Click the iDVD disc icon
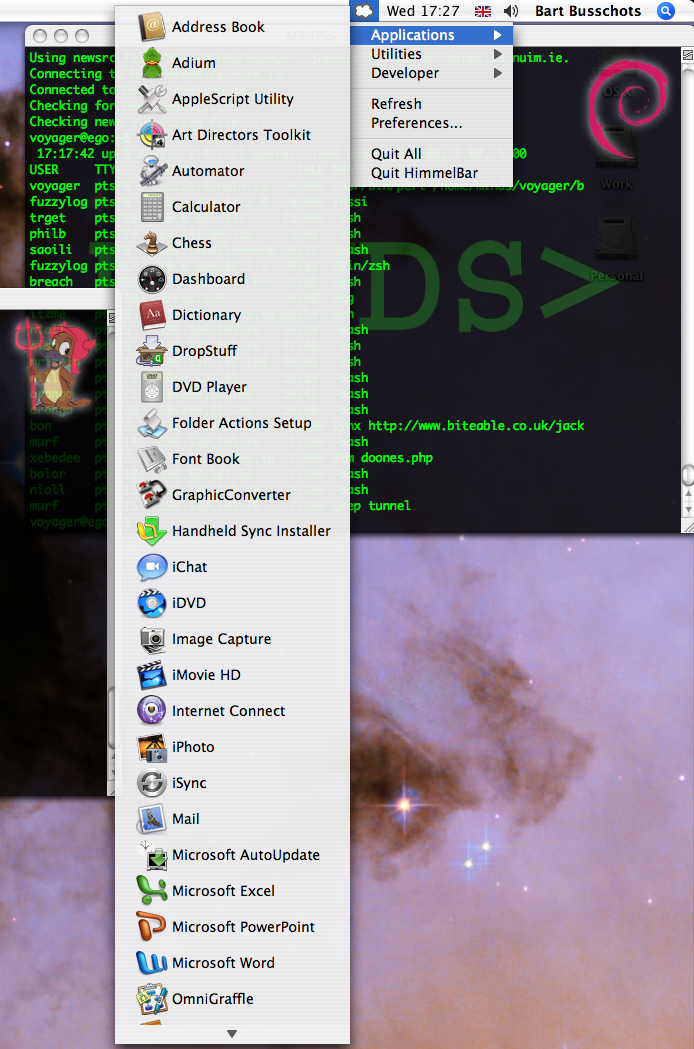 coord(152,603)
